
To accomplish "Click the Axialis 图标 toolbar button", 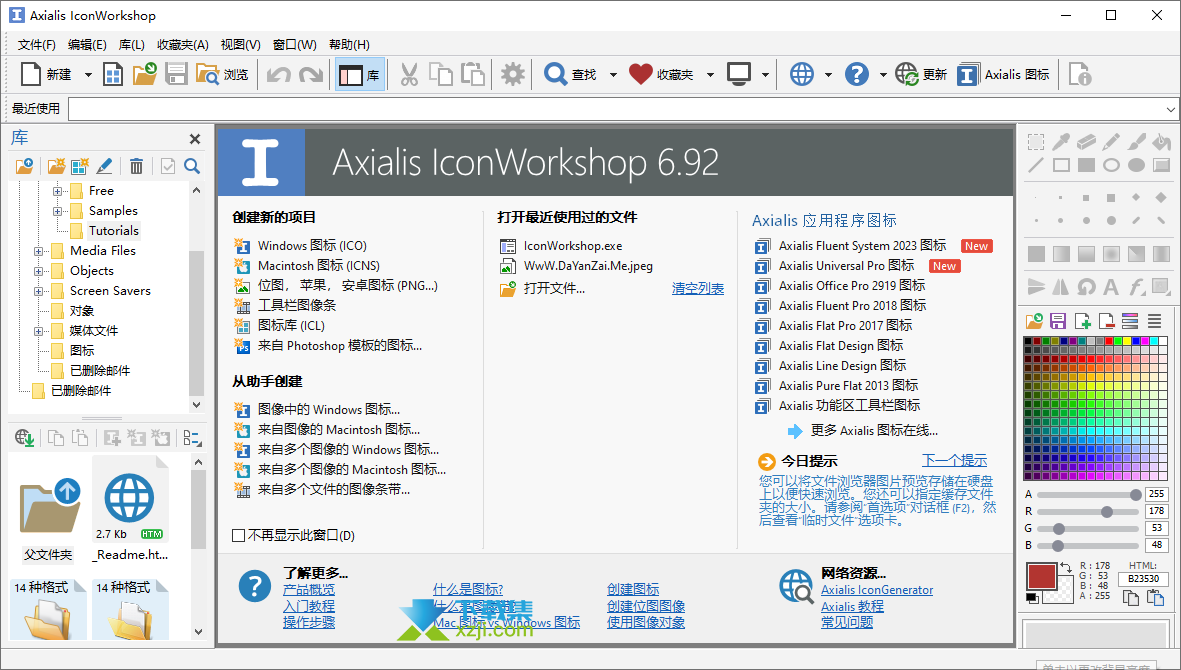I will [1004, 75].
